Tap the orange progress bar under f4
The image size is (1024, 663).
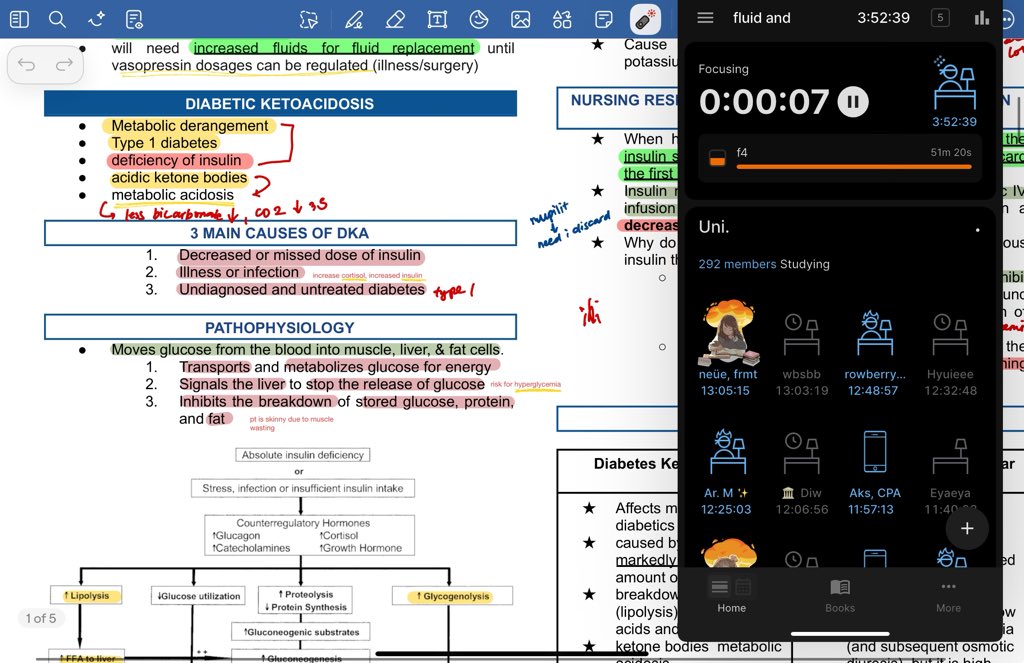pyautogui.click(x=854, y=167)
